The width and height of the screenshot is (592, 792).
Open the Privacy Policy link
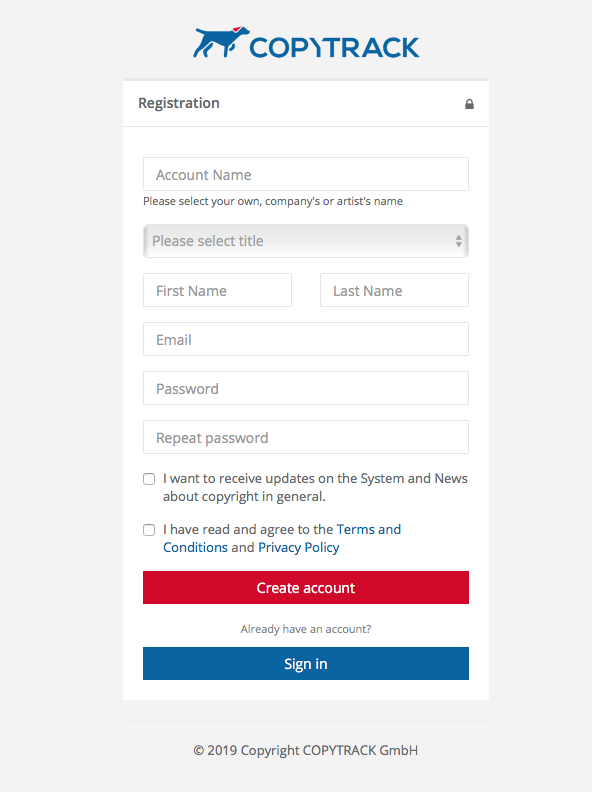299,548
